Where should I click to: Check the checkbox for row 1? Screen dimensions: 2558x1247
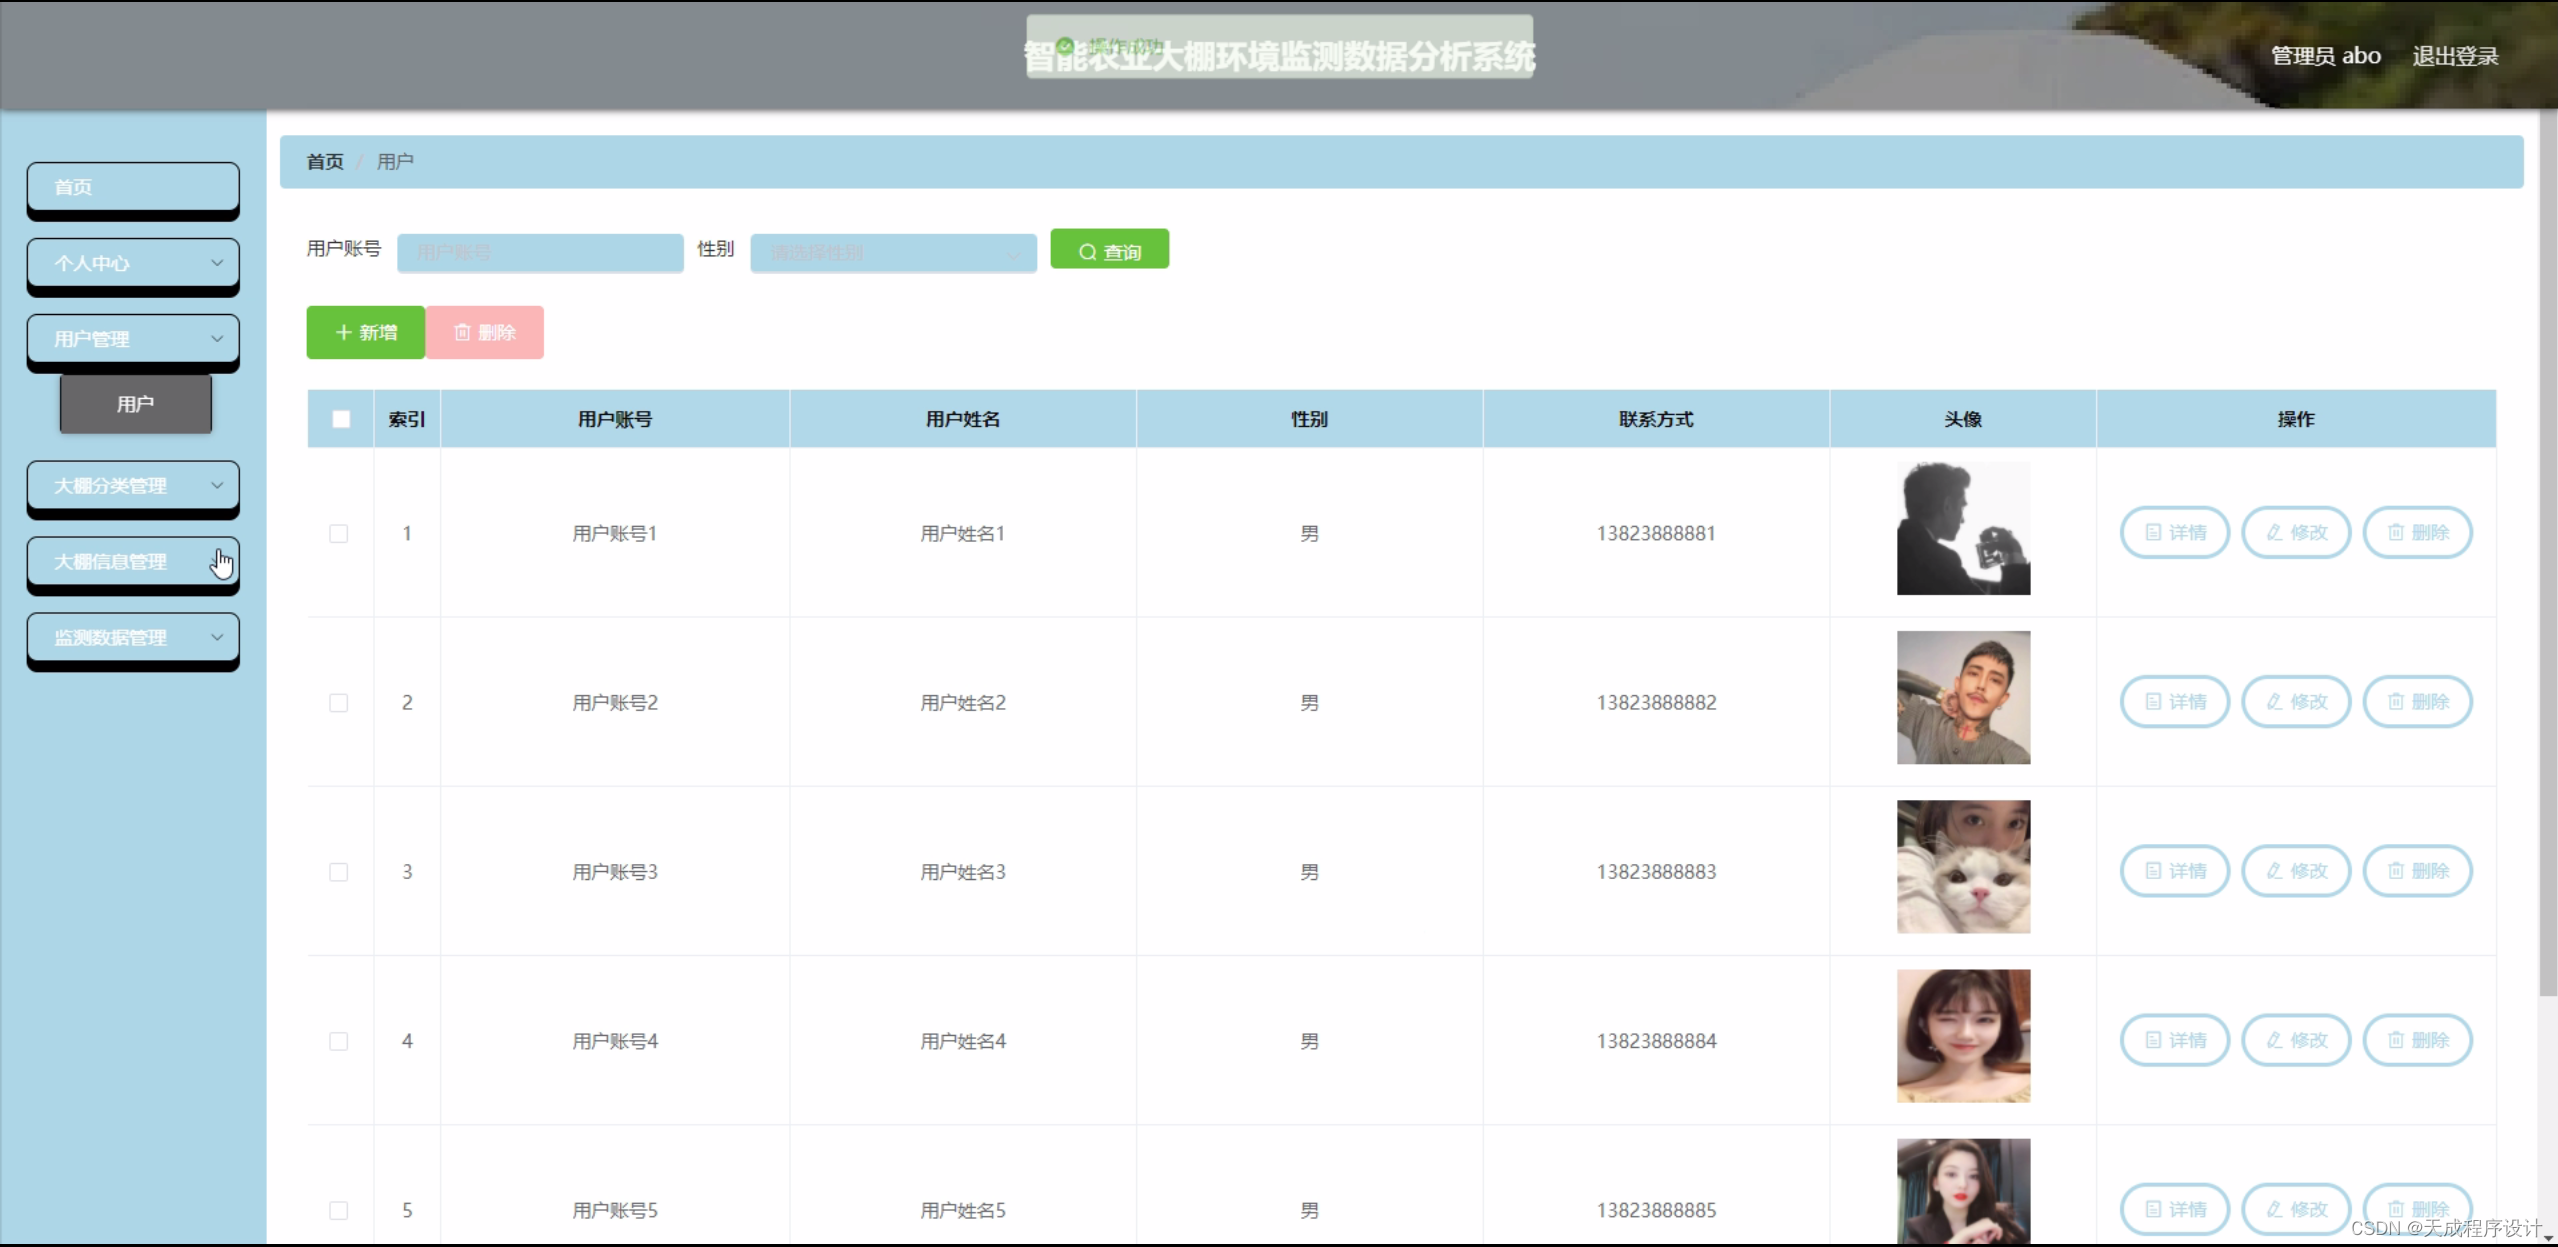click(339, 533)
